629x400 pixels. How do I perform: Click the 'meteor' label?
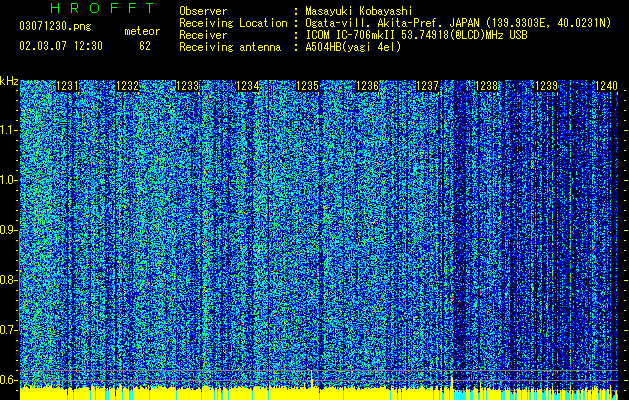(142, 31)
